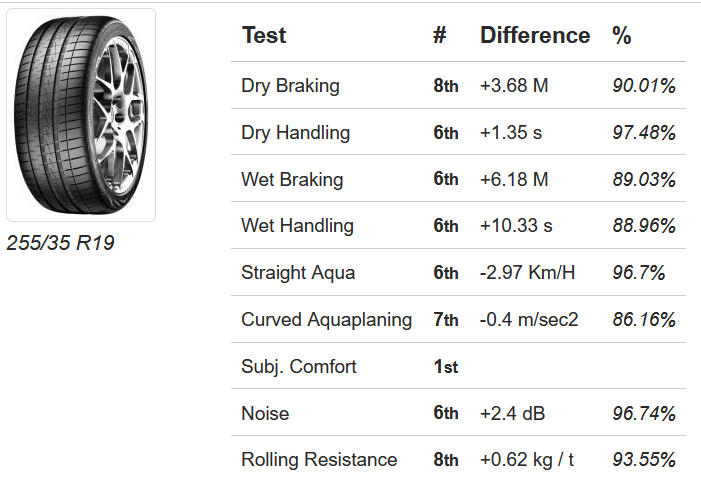The image size is (701, 481).
Task: Select the Wet Braking test label
Action: tap(292, 180)
